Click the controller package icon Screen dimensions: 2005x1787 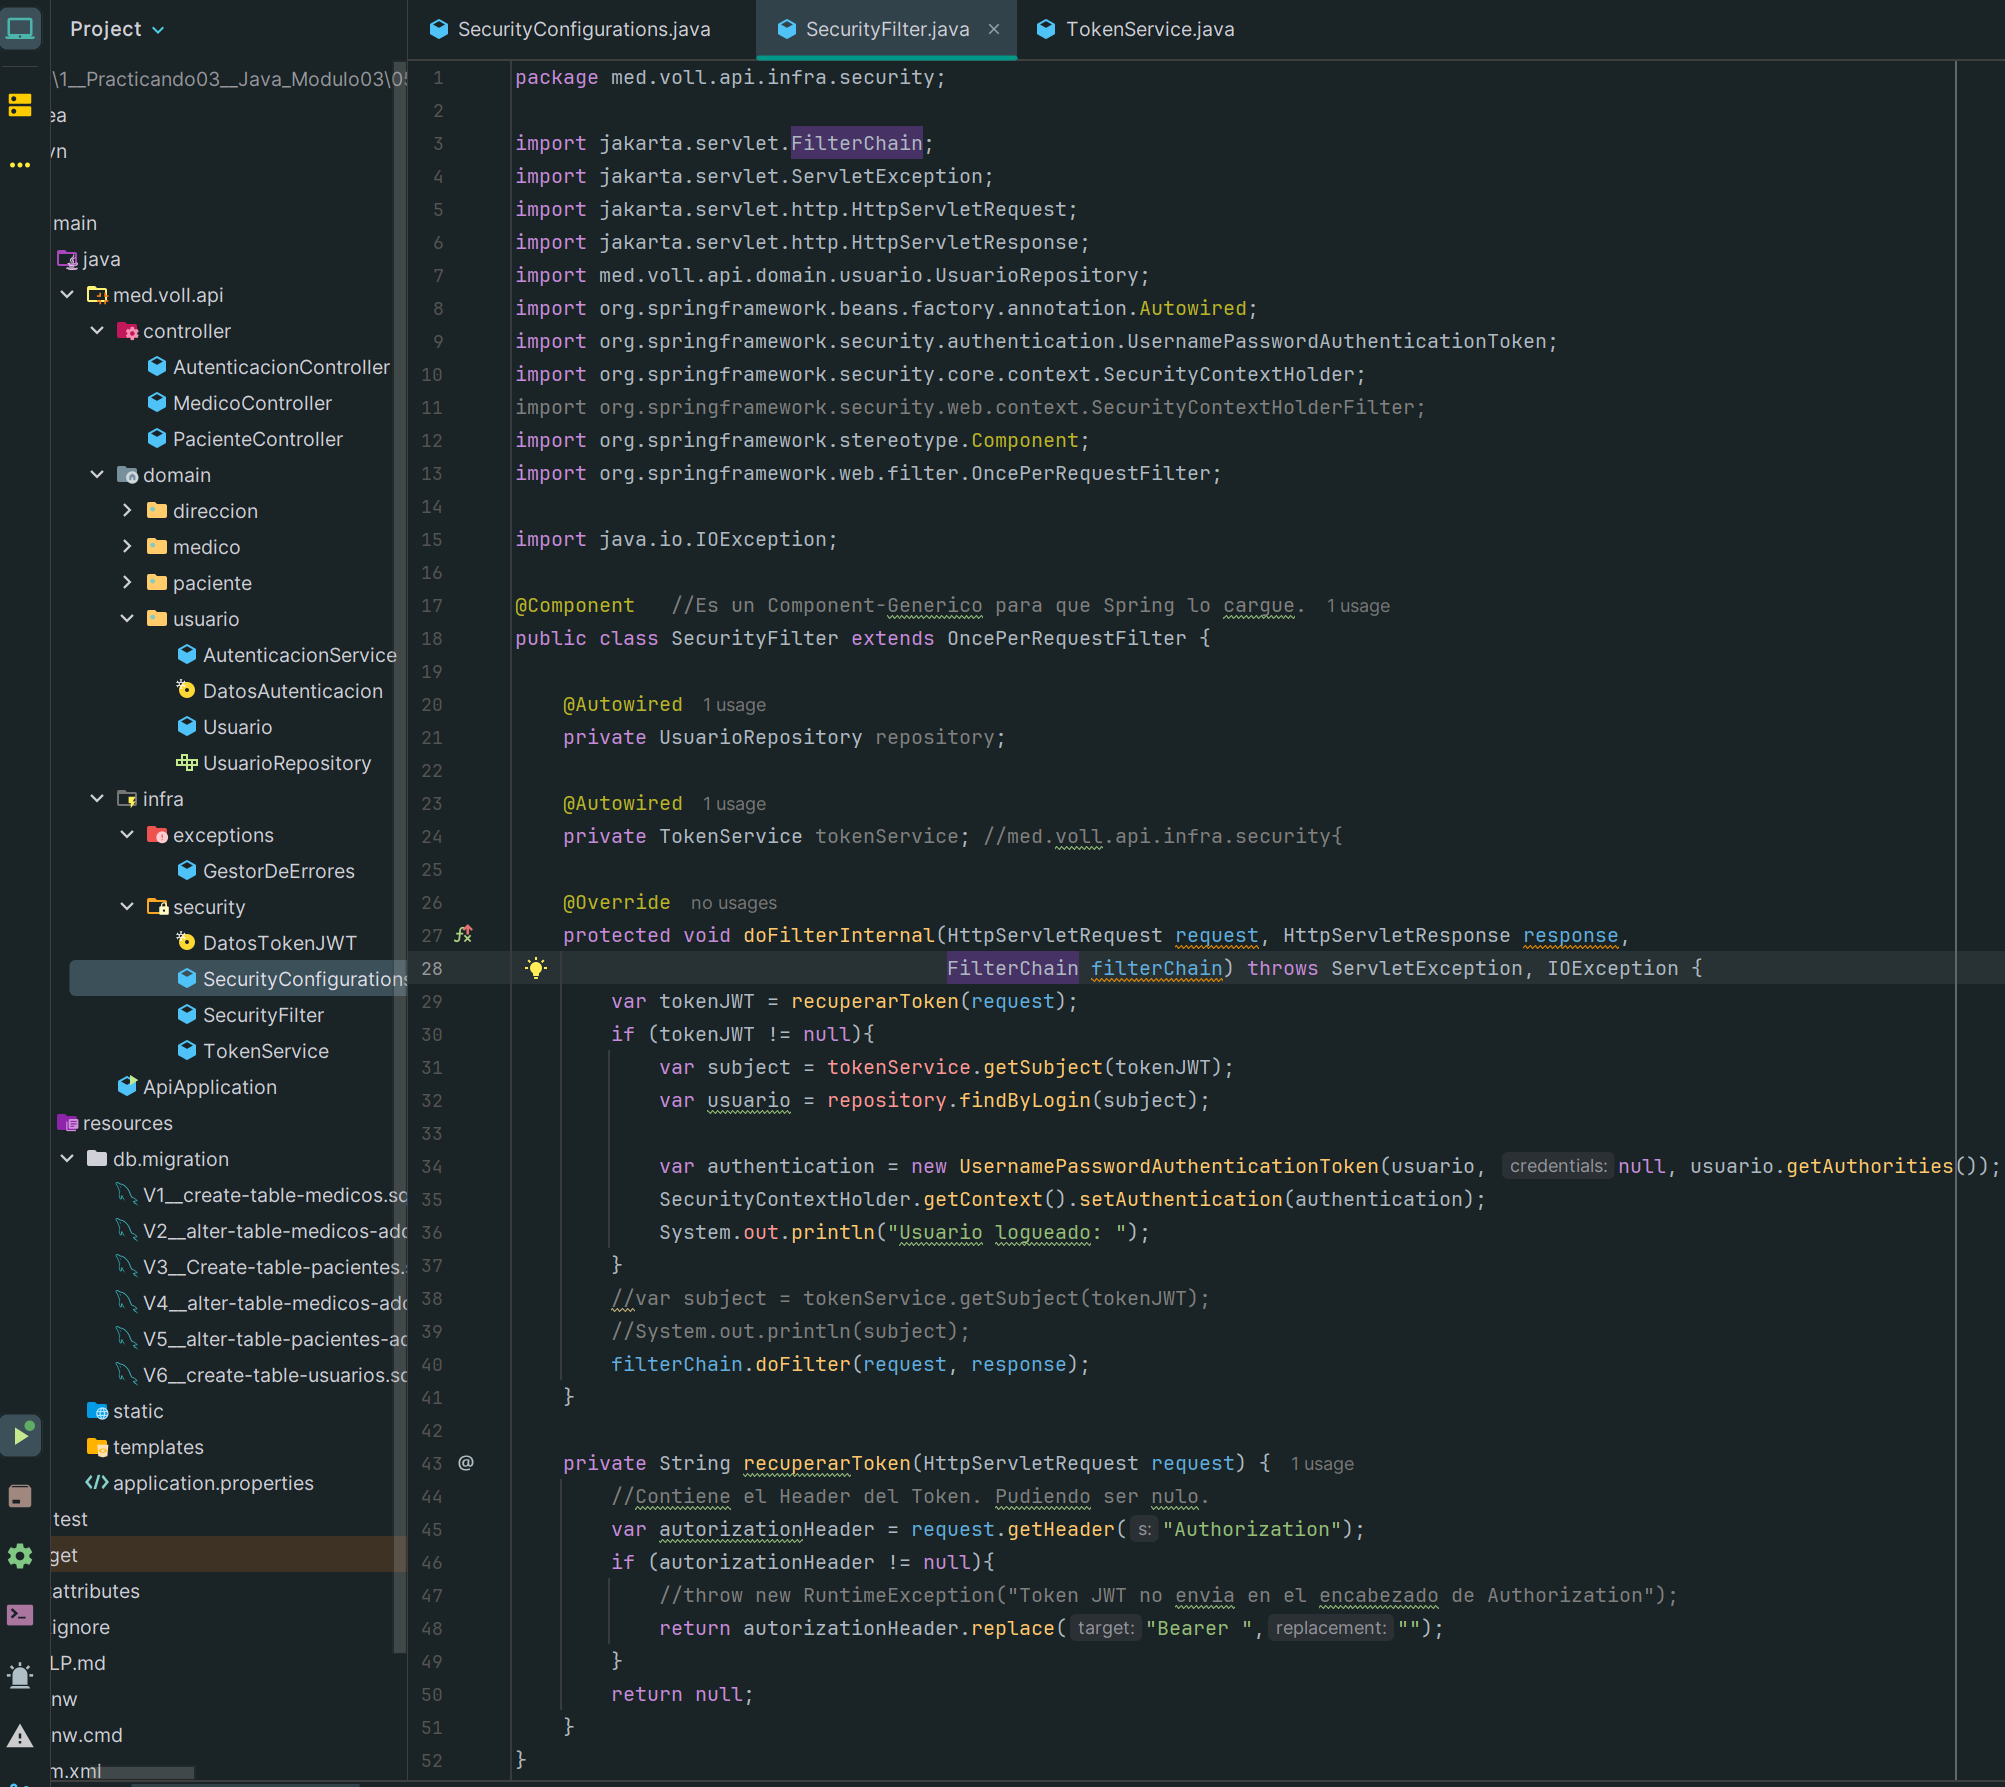click(127, 331)
